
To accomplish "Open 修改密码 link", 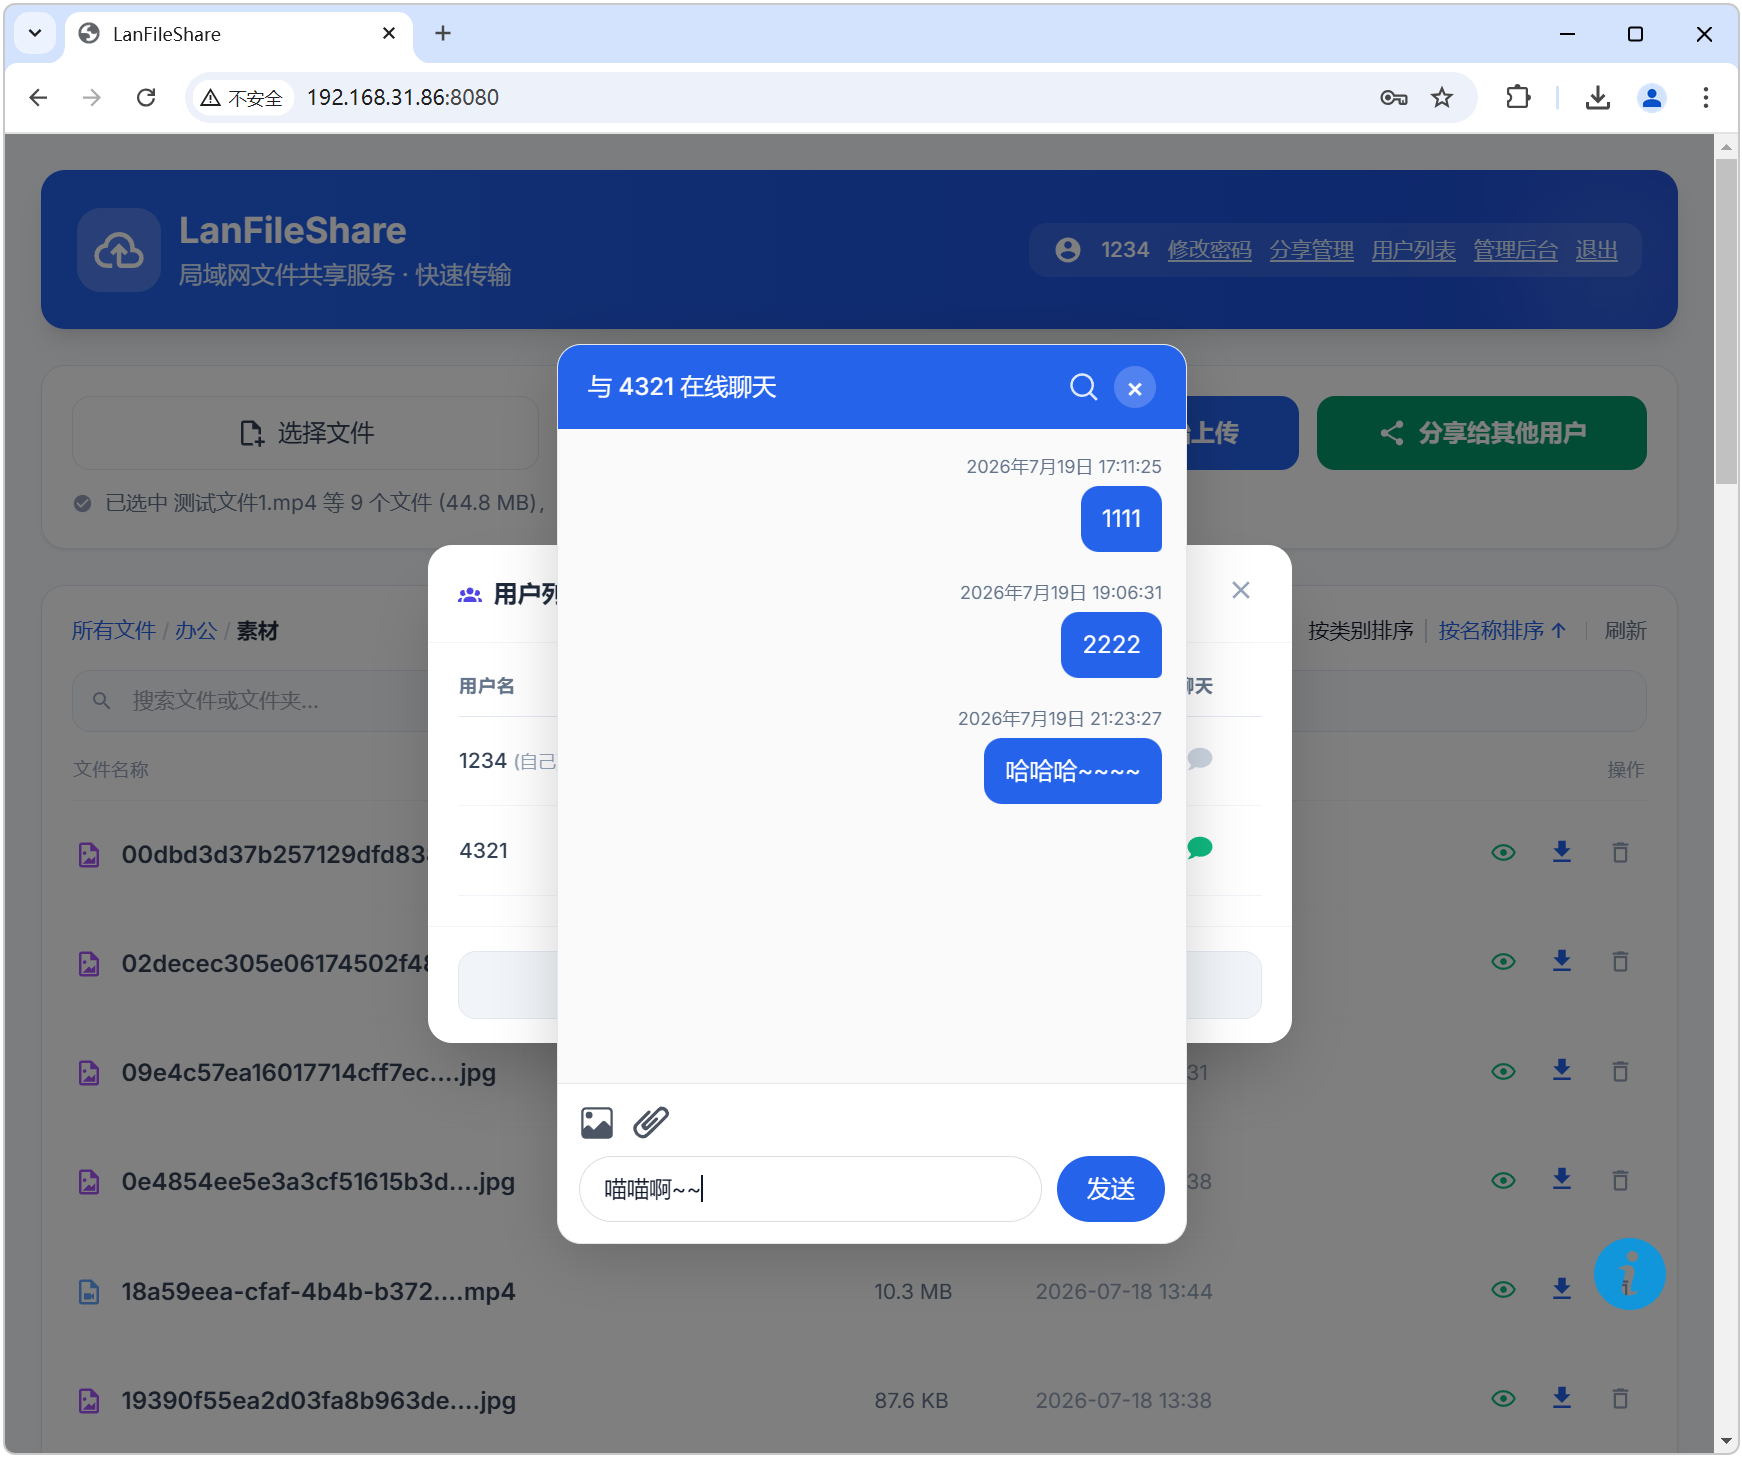I will pos(1210,250).
